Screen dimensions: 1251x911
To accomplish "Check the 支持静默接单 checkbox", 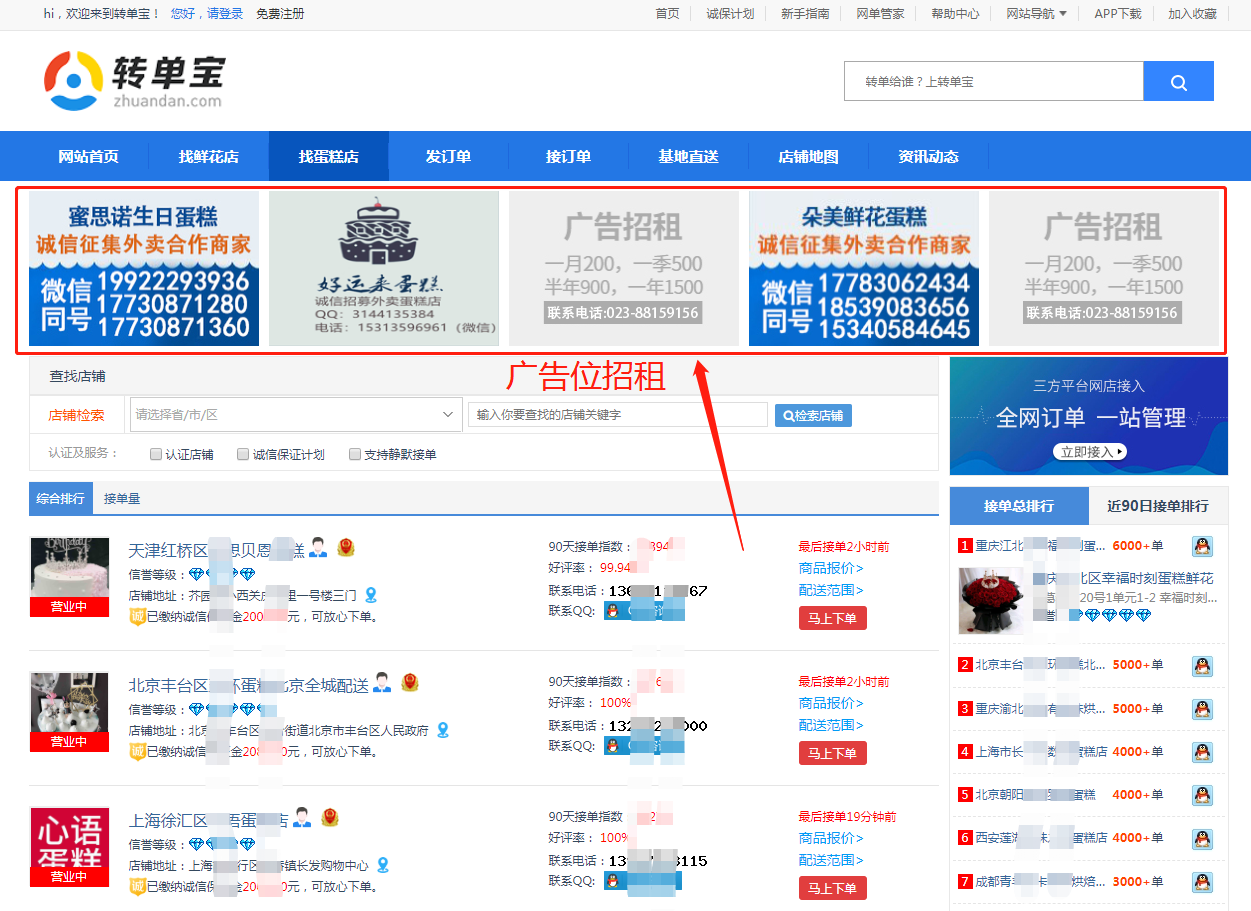I will [355, 454].
